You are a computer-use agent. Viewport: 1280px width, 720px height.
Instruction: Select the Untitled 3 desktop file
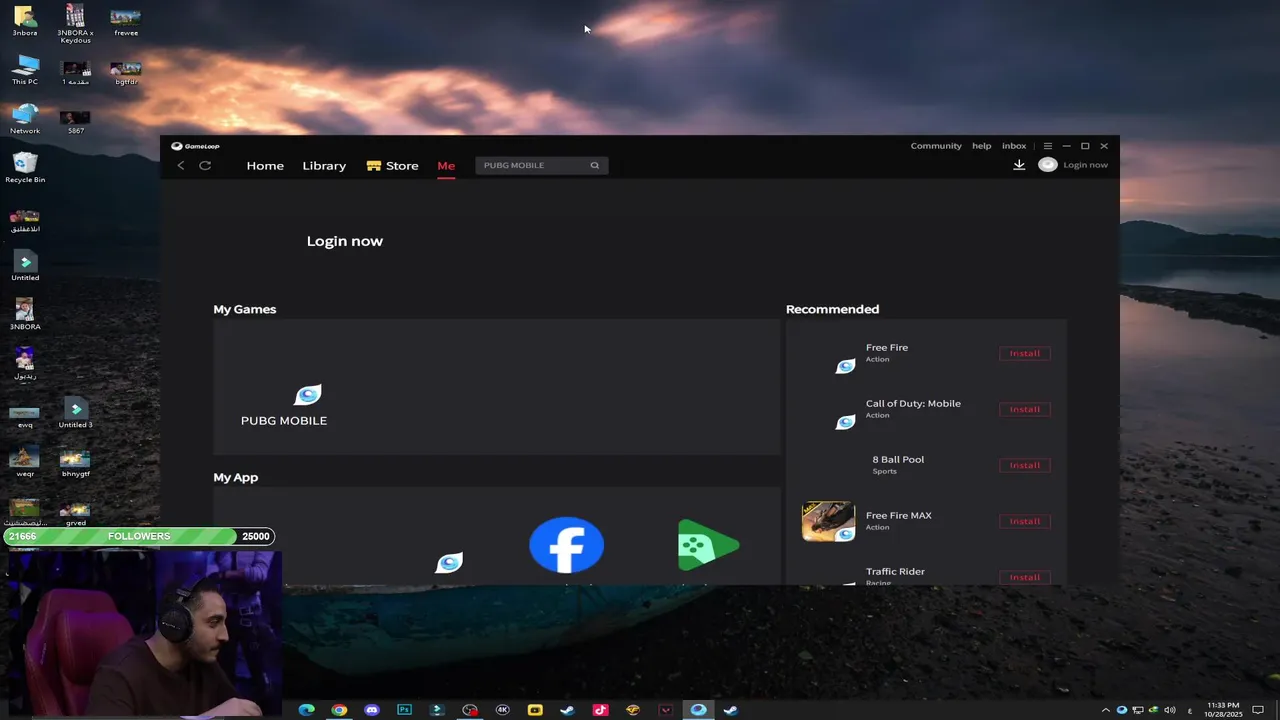pyautogui.click(x=75, y=413)
